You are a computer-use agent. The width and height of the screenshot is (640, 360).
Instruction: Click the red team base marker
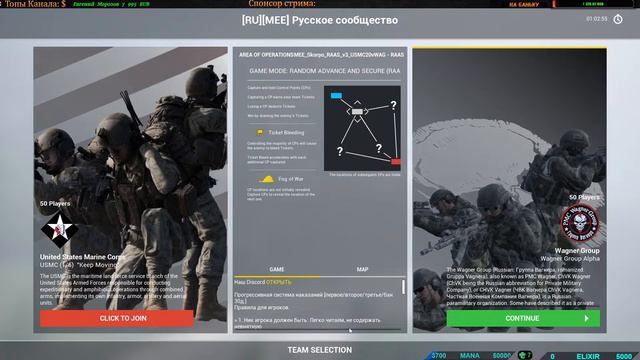396,162
